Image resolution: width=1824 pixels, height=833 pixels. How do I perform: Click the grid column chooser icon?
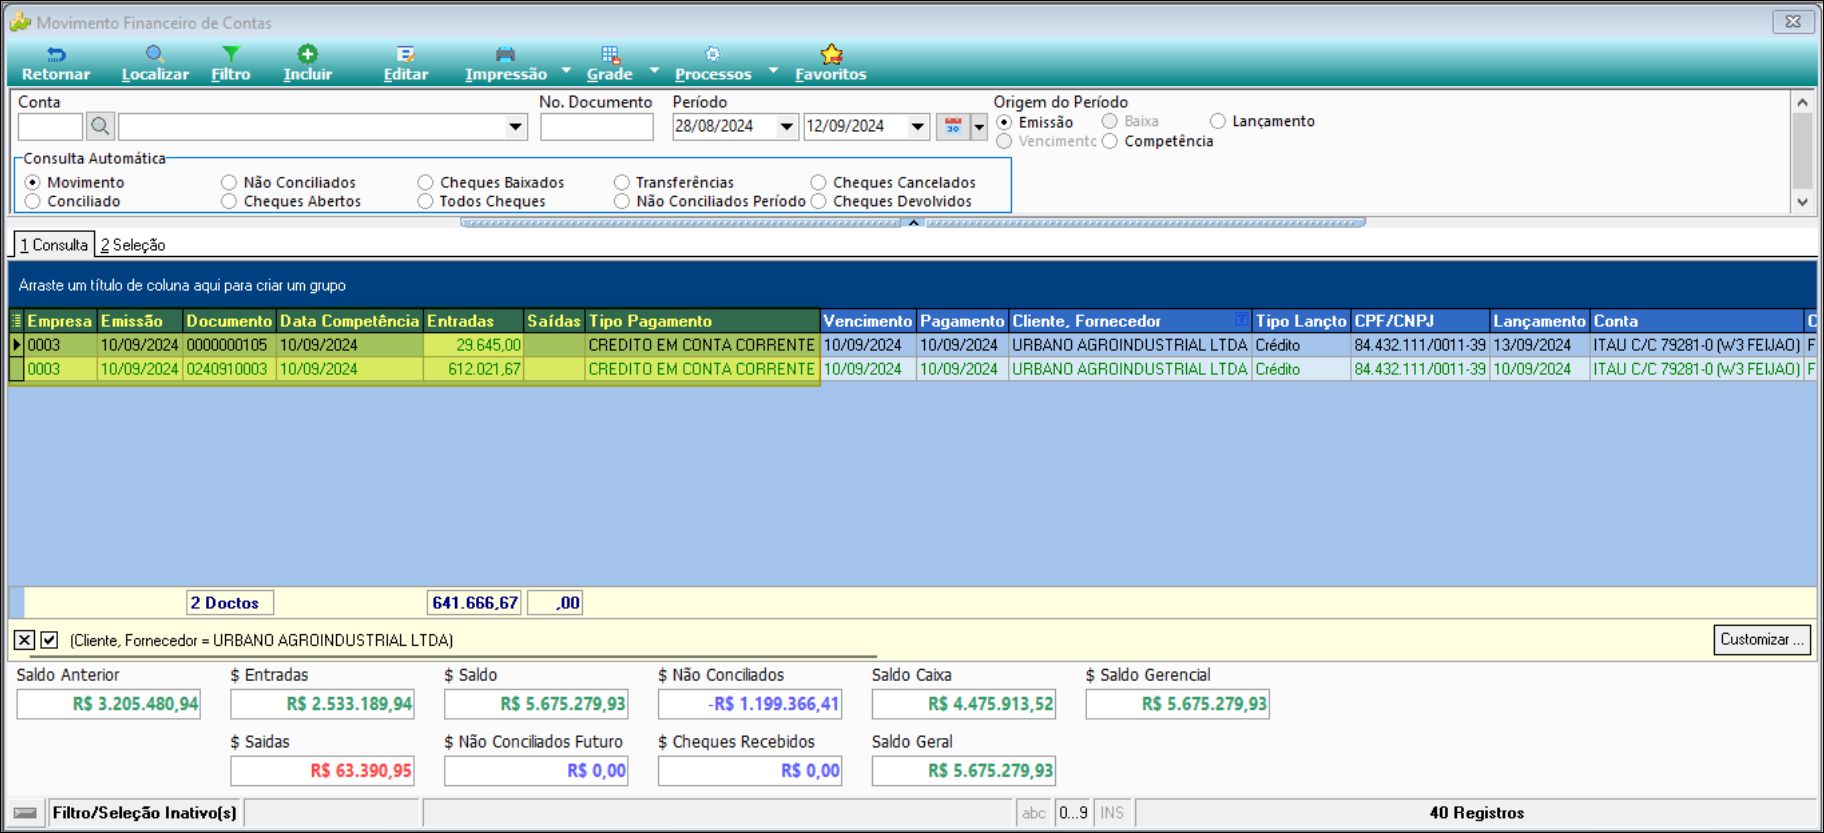coord(16,321)
